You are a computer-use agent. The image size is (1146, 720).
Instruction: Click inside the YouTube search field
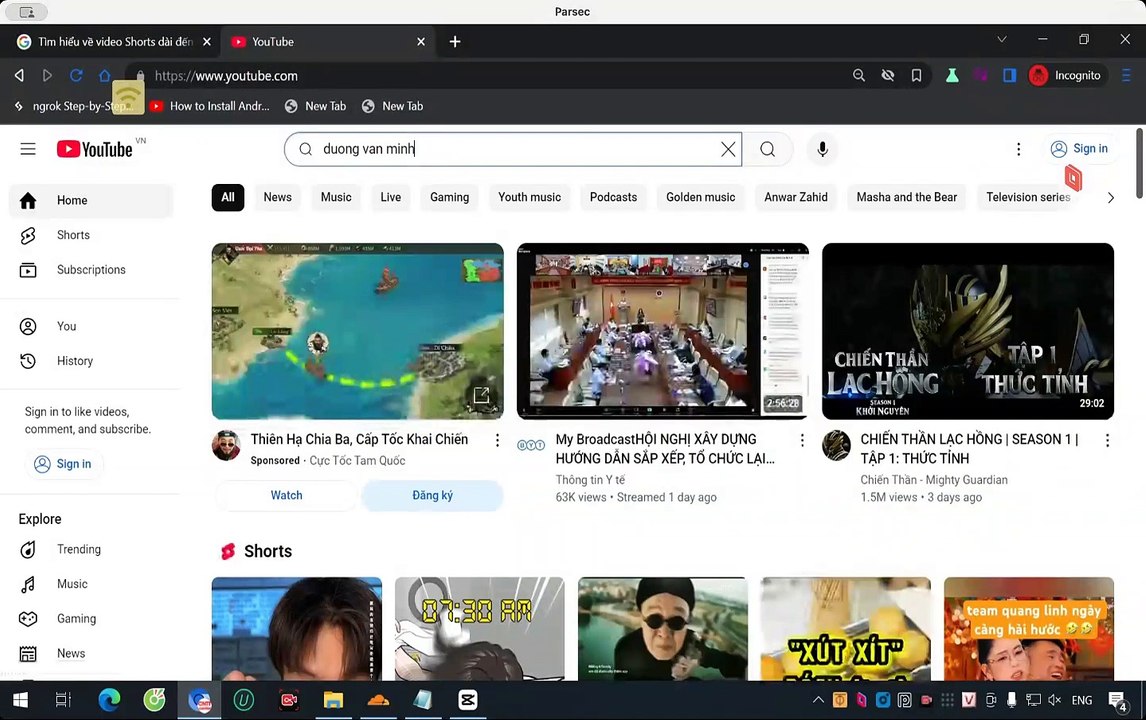[513, 149]
